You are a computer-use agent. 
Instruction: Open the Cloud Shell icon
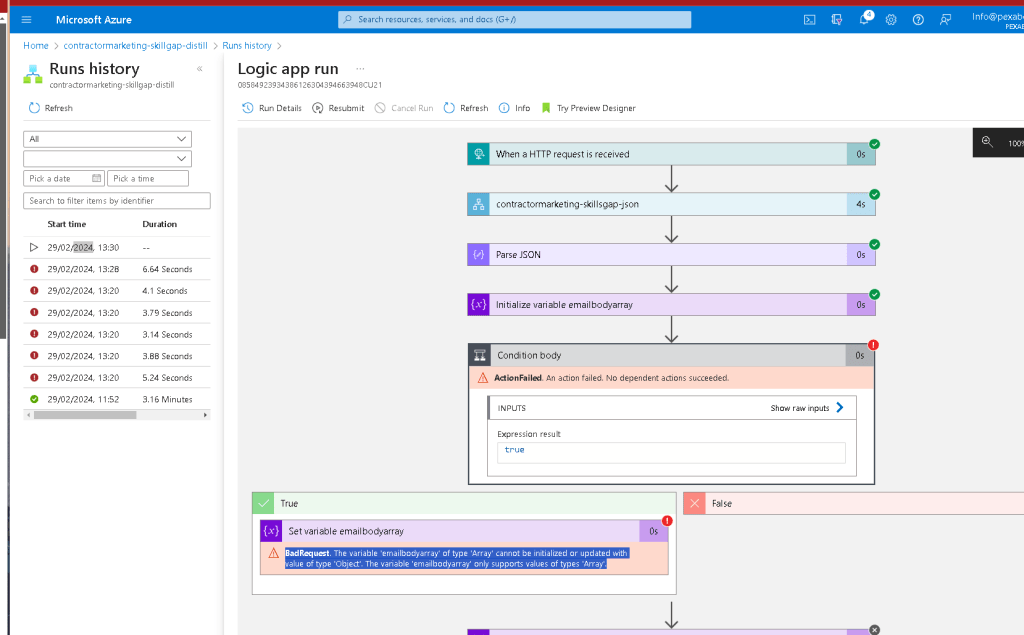(x=809, y=20)
